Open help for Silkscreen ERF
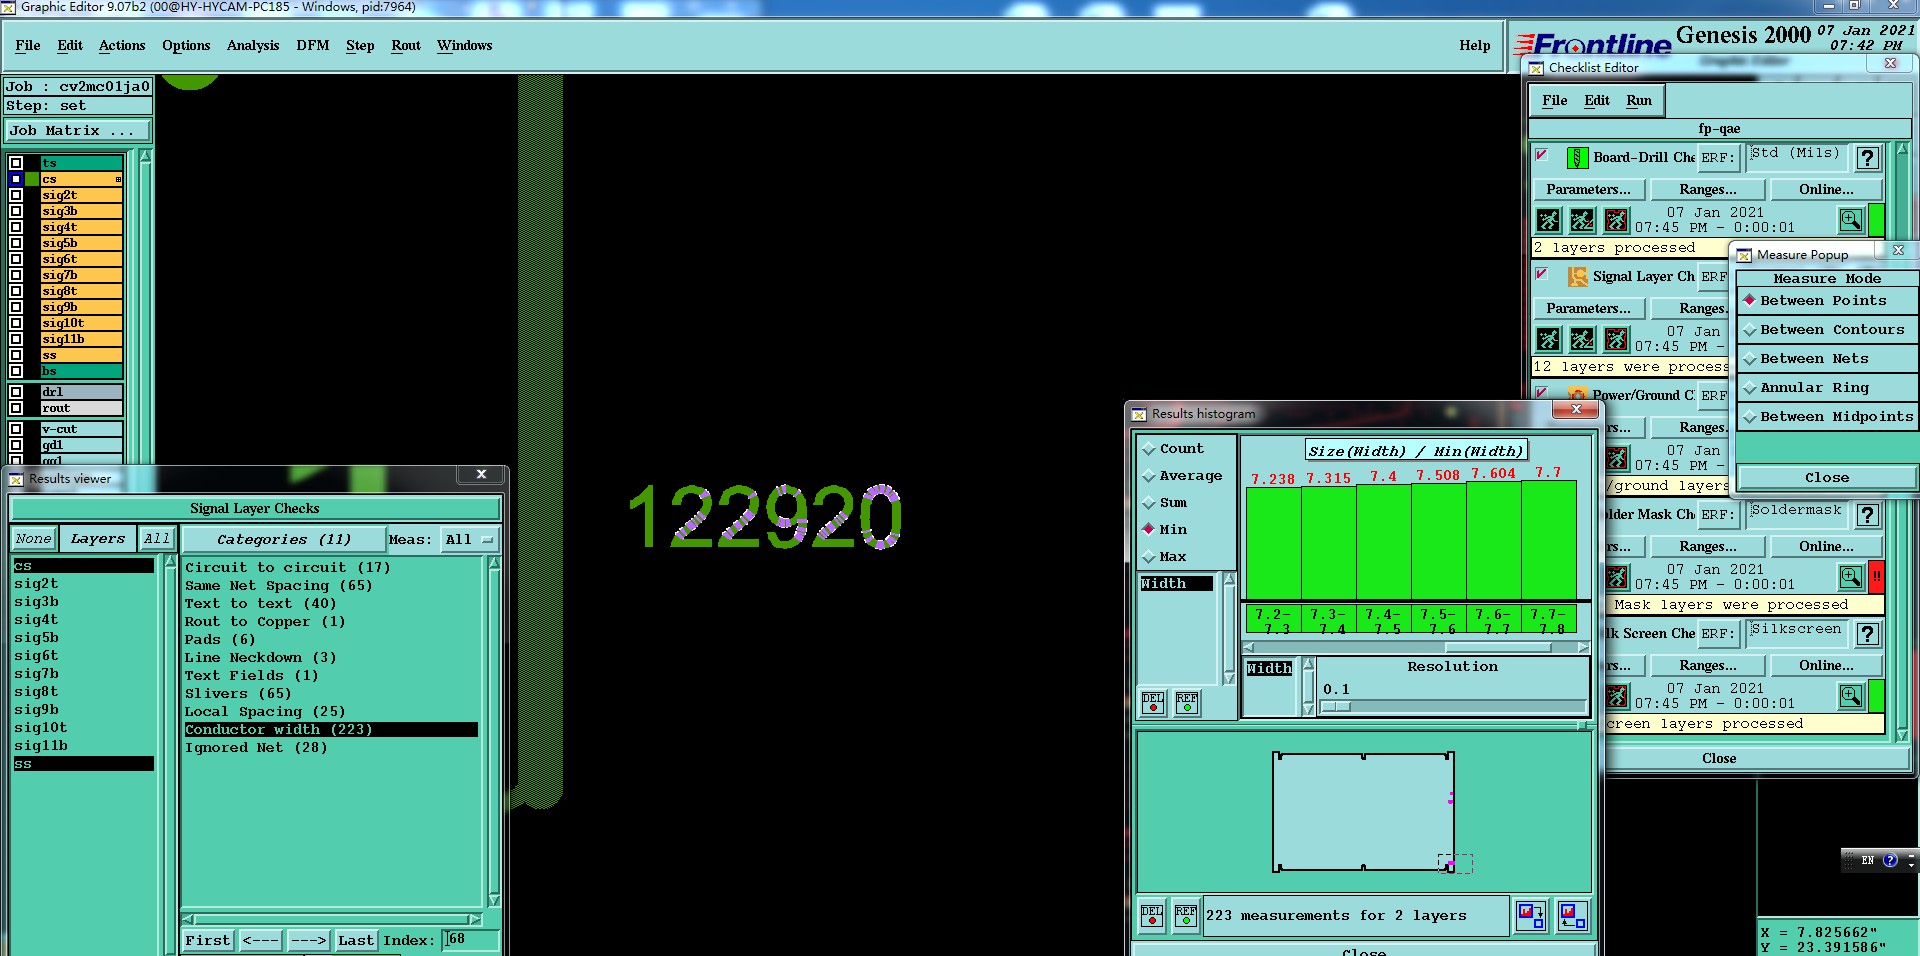 point(1867,634)
